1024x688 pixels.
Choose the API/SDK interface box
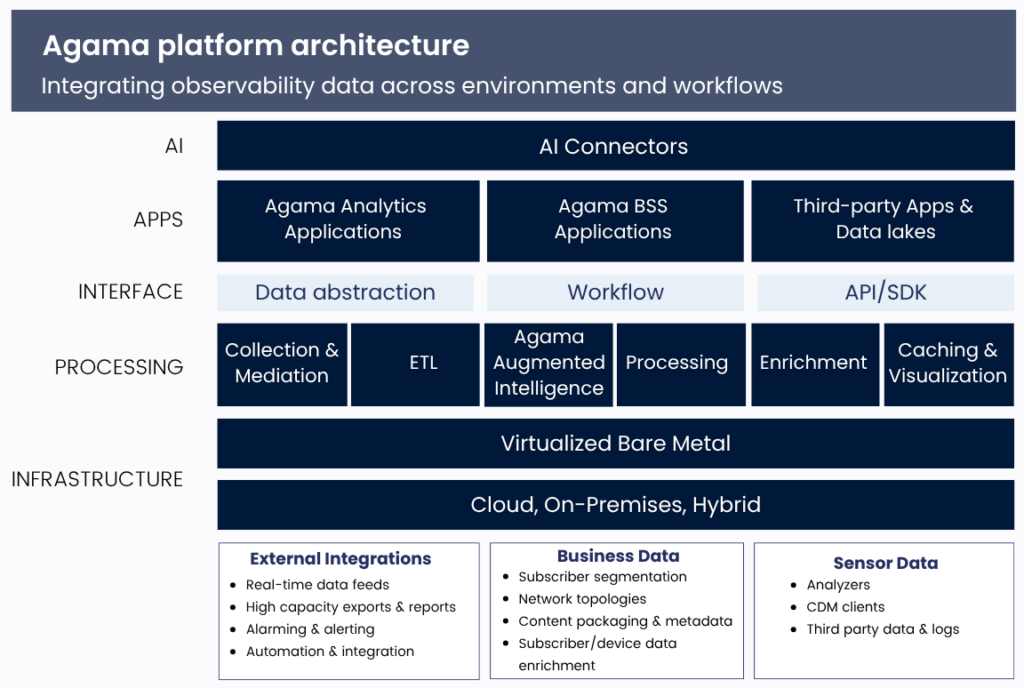pos(884,293)
